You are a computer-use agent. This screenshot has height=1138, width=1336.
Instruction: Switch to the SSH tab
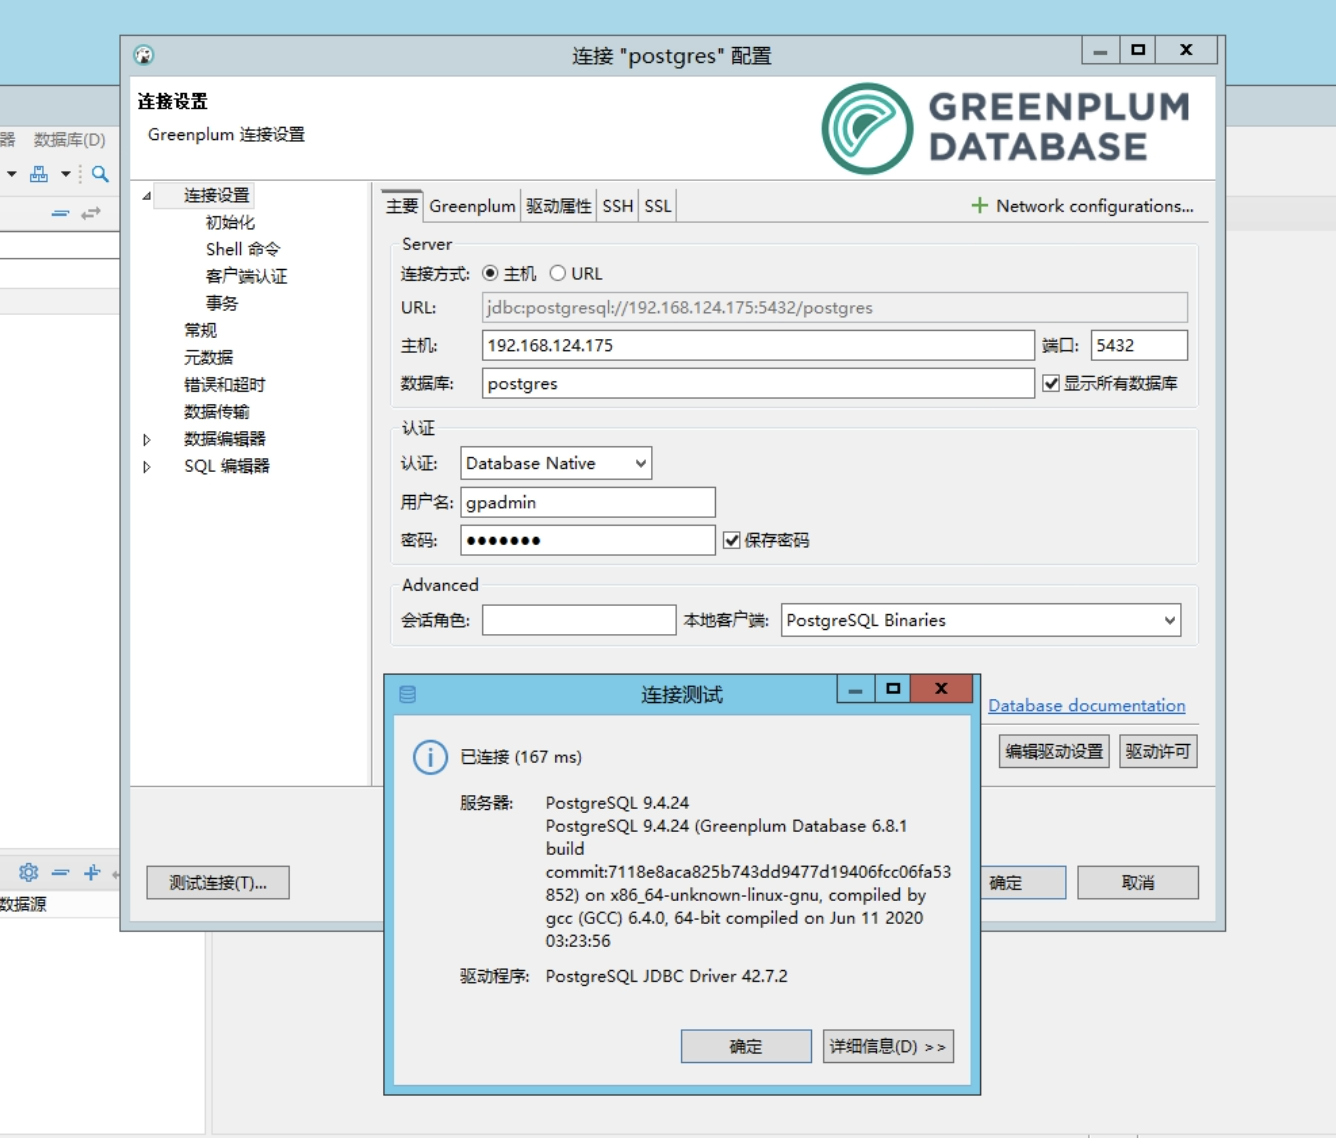coord(617,206)
